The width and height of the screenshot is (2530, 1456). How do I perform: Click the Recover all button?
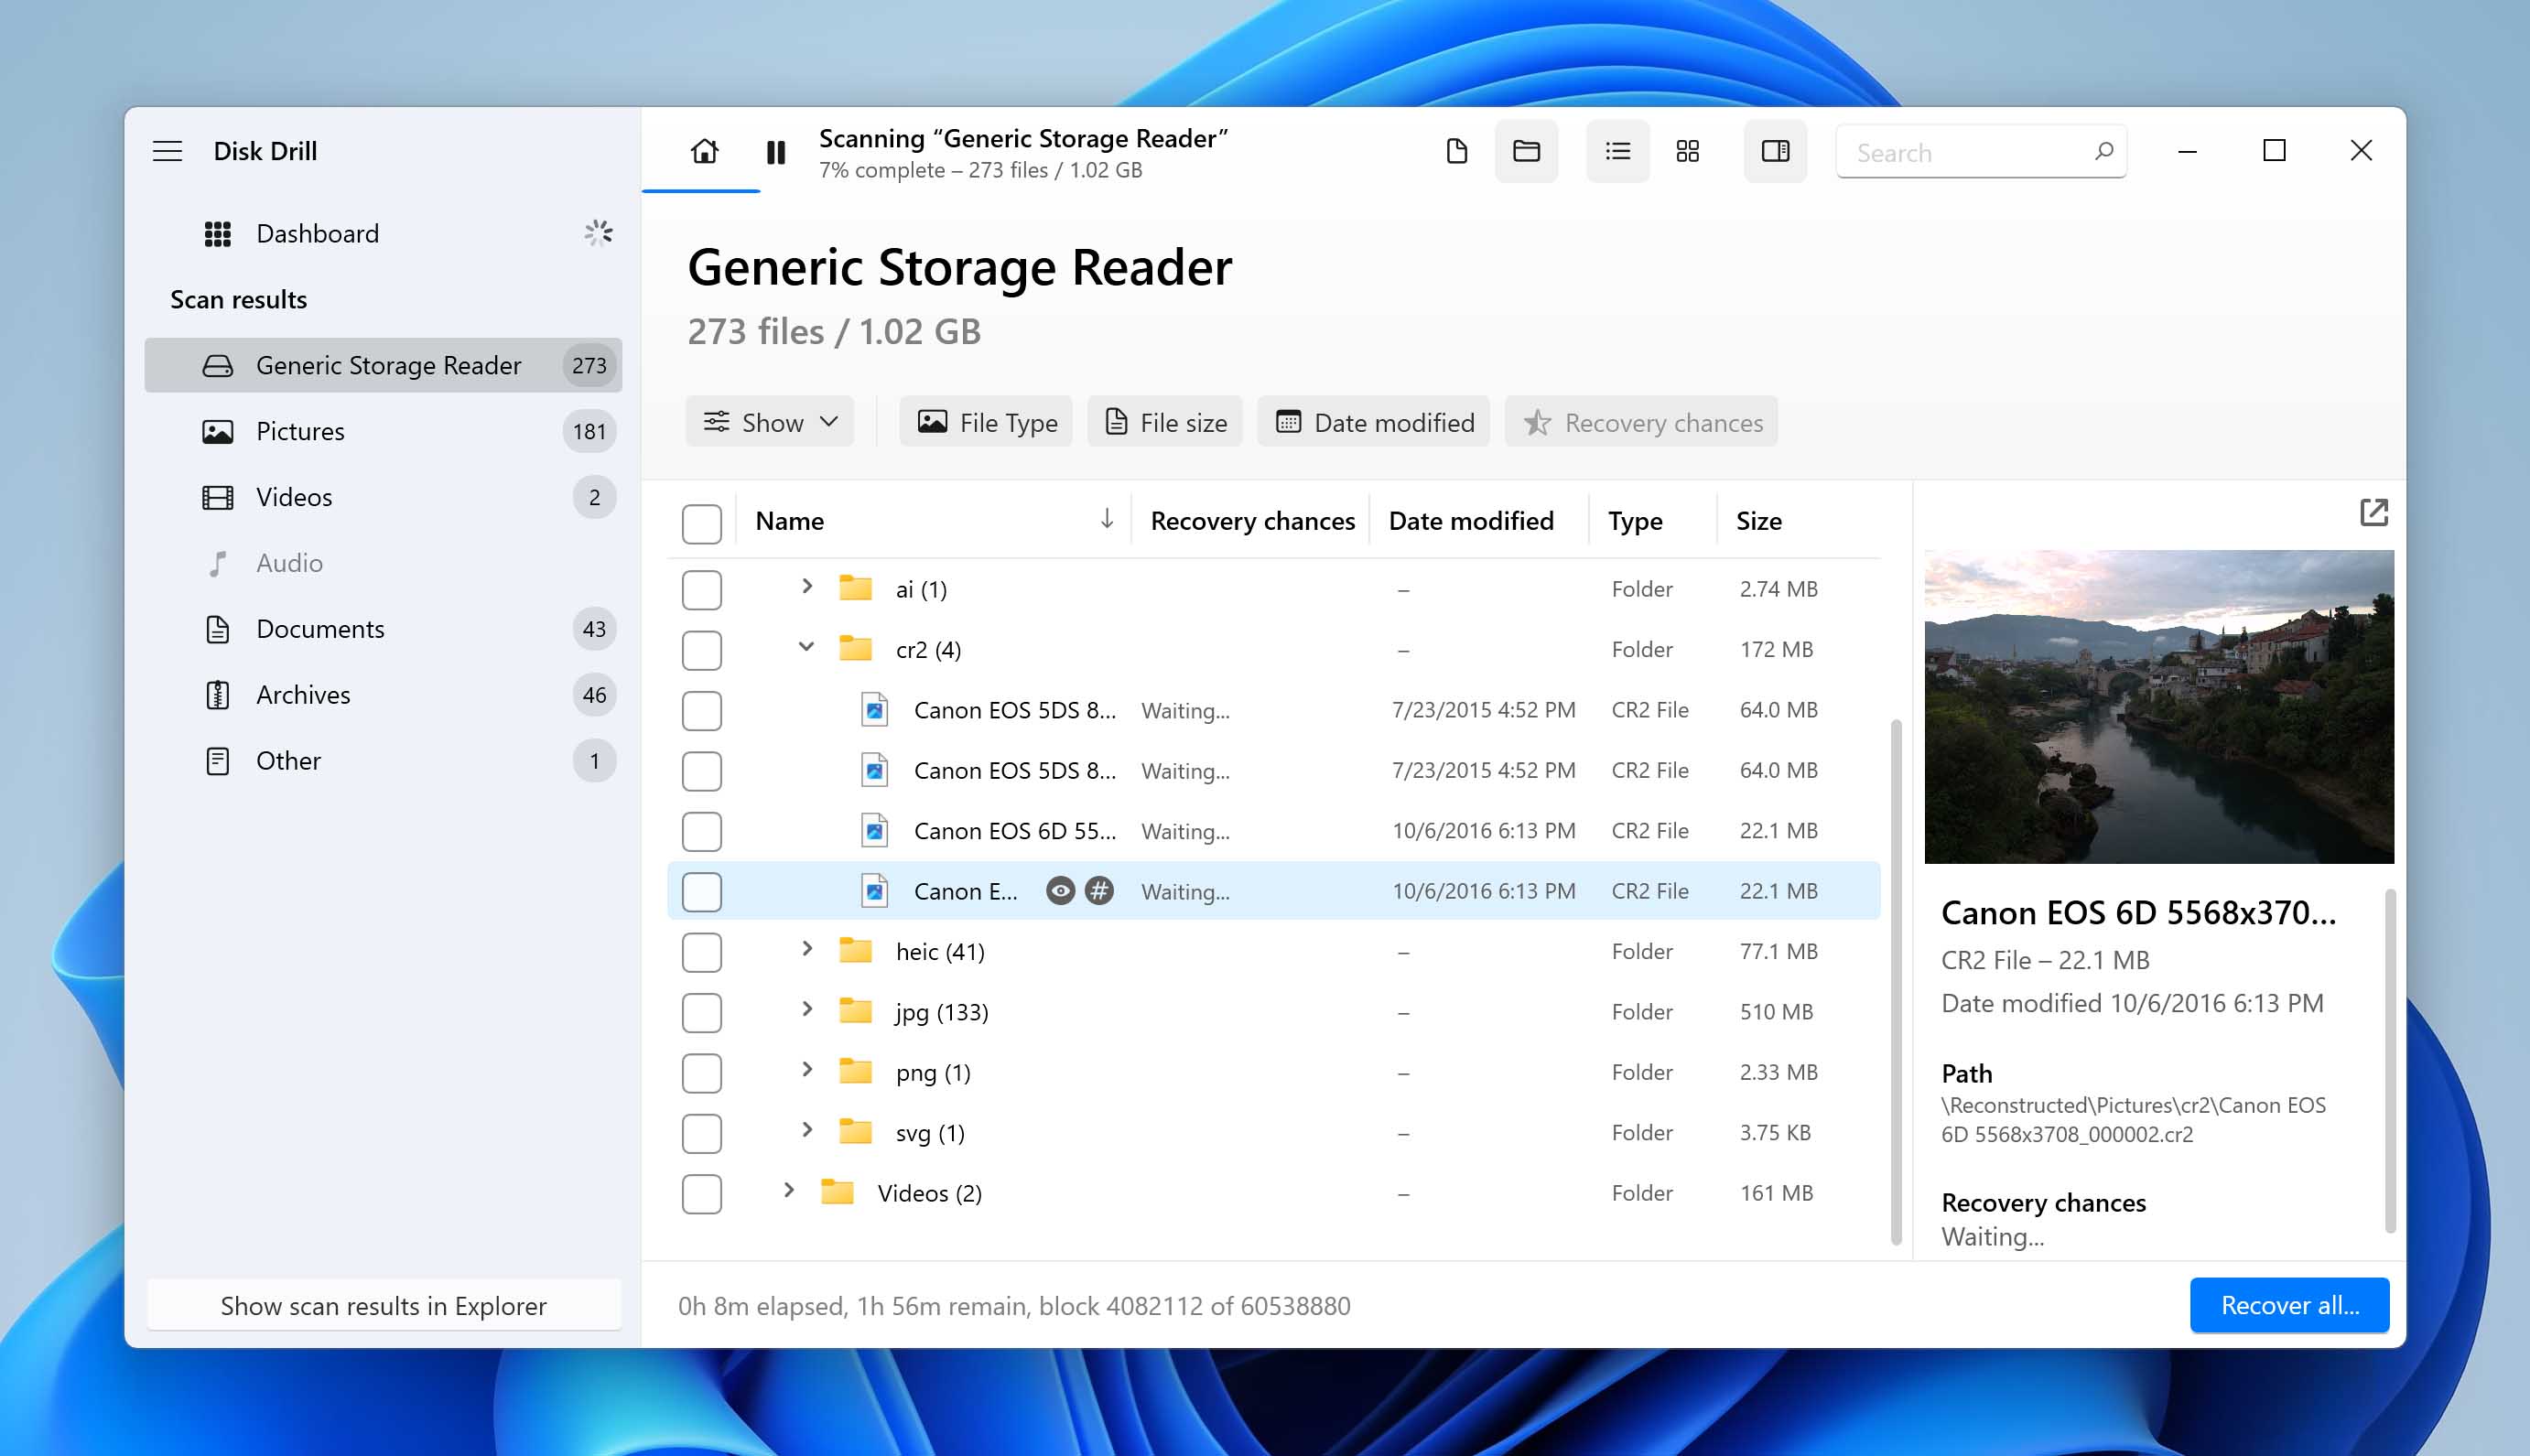point(2288,1305)
